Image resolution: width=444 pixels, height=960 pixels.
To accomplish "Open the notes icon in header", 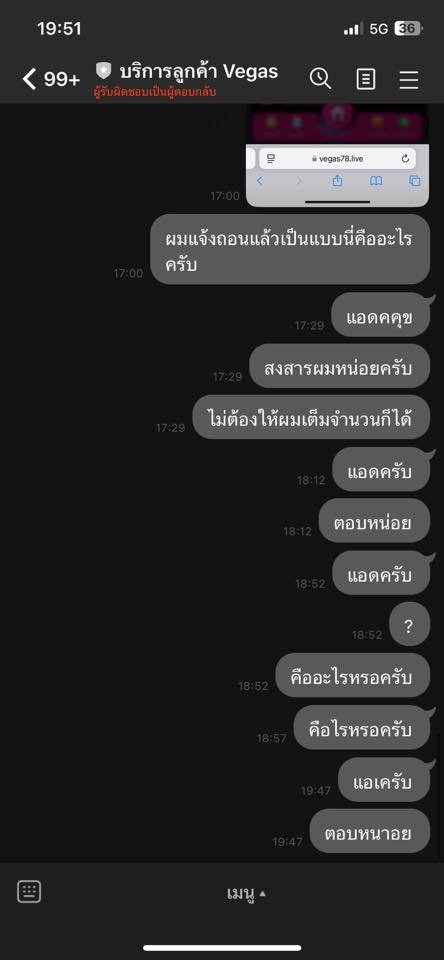I will [x=366, y=79].
